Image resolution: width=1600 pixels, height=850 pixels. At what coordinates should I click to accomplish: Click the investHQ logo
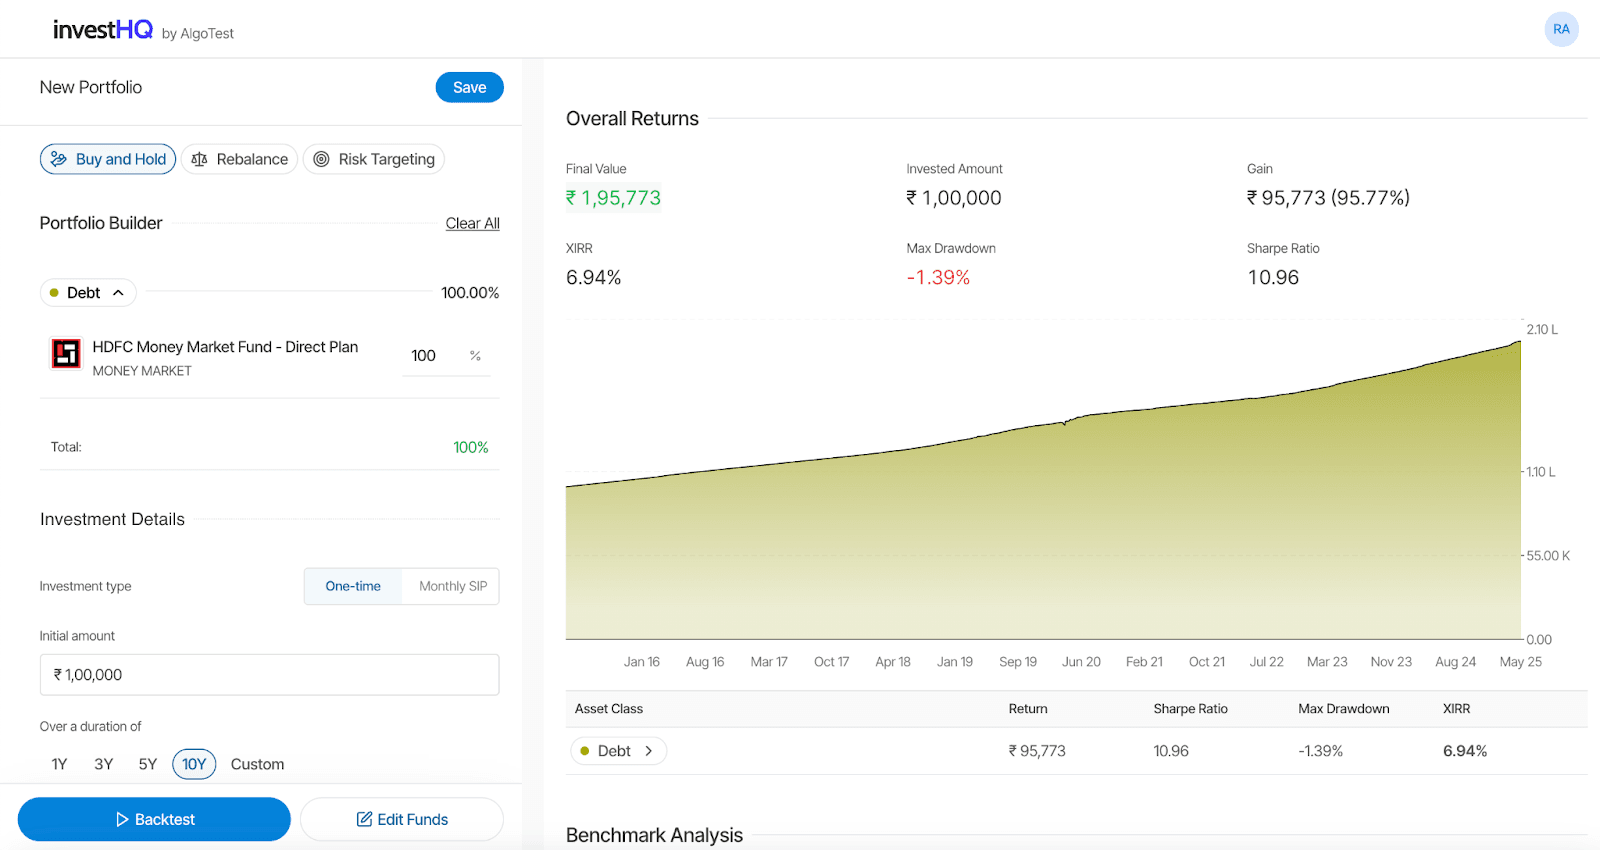[103, 30]
